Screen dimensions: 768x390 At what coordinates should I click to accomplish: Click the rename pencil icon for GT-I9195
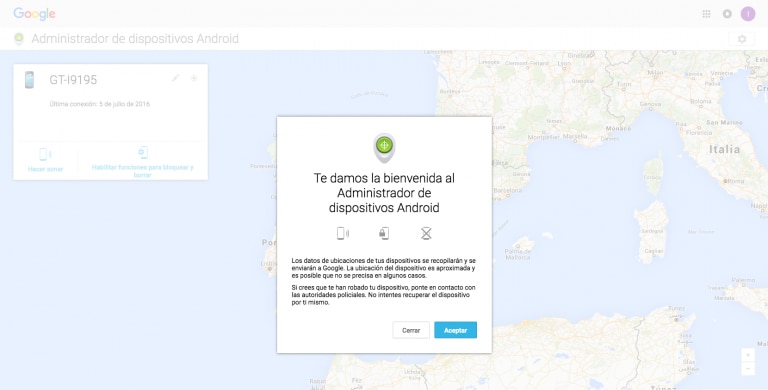(175, 78)
